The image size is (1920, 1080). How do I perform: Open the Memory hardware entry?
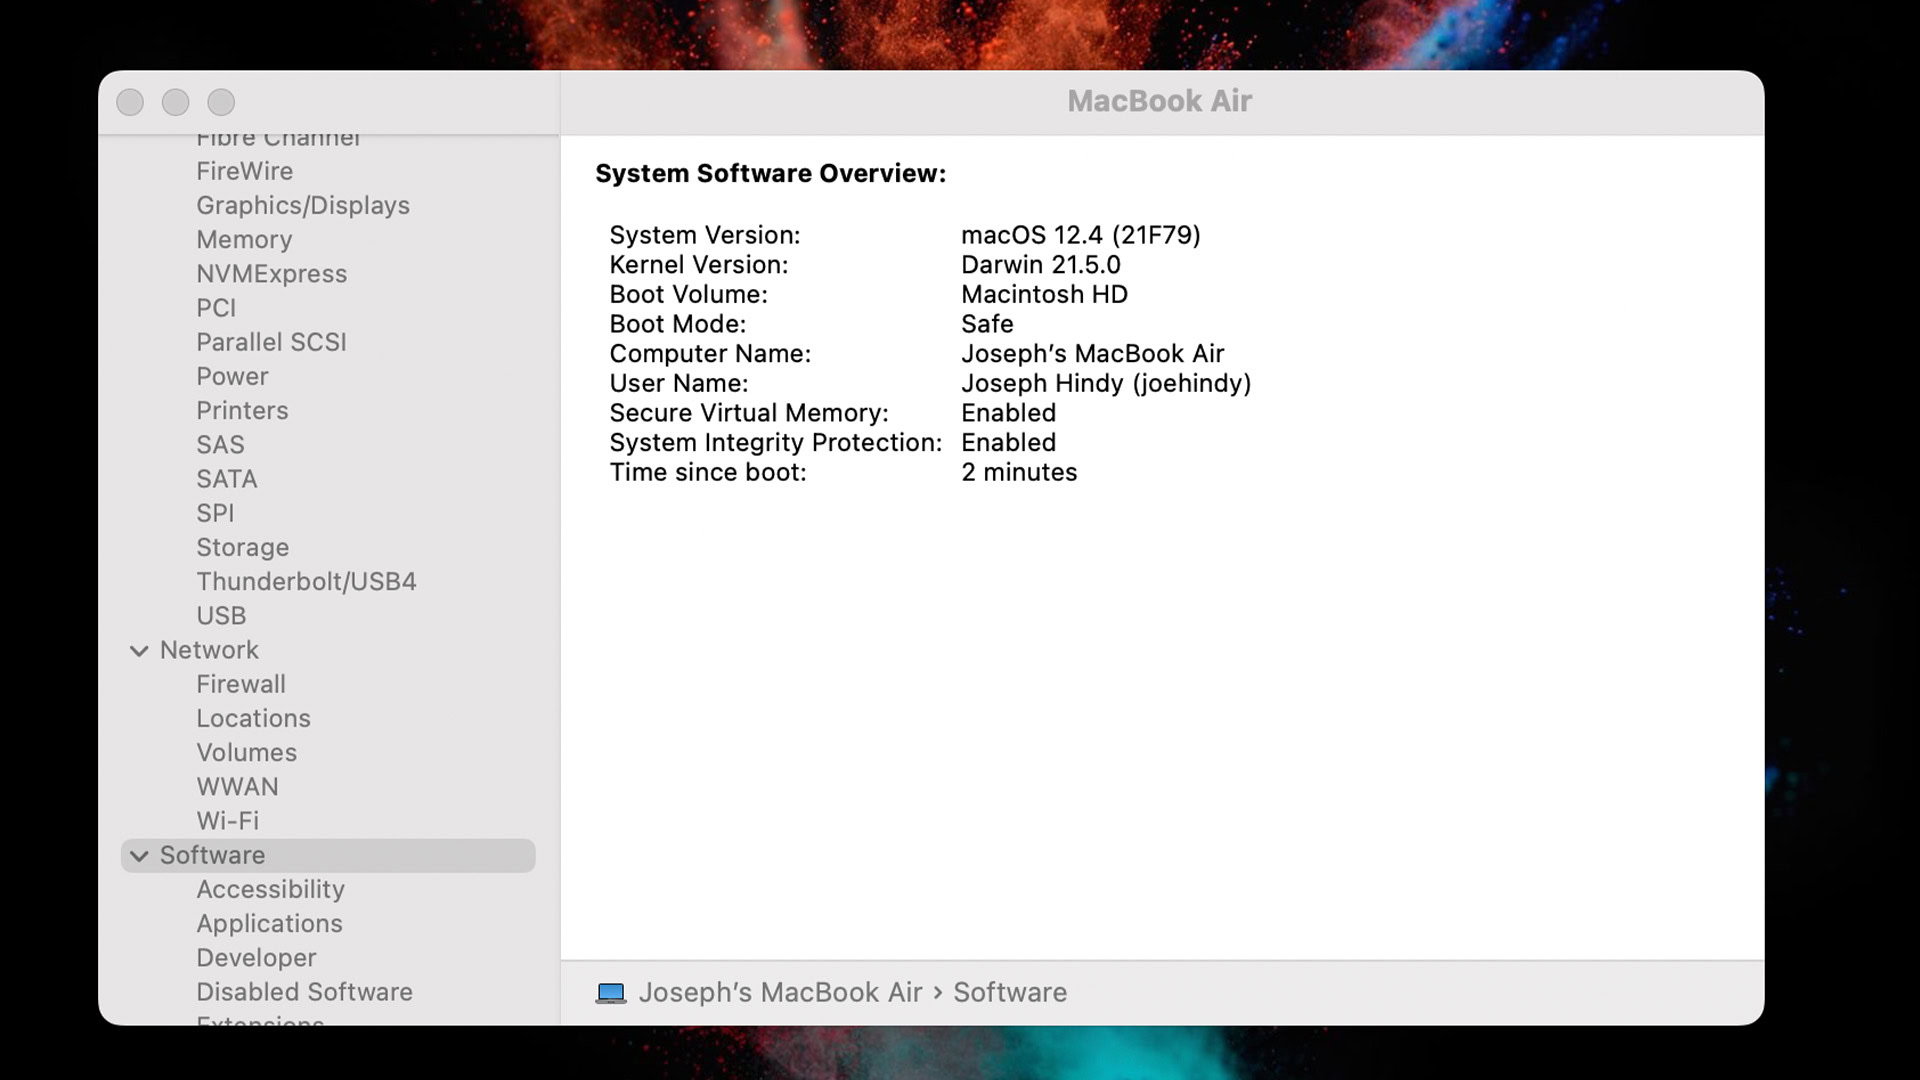click(x=244, y=240)
